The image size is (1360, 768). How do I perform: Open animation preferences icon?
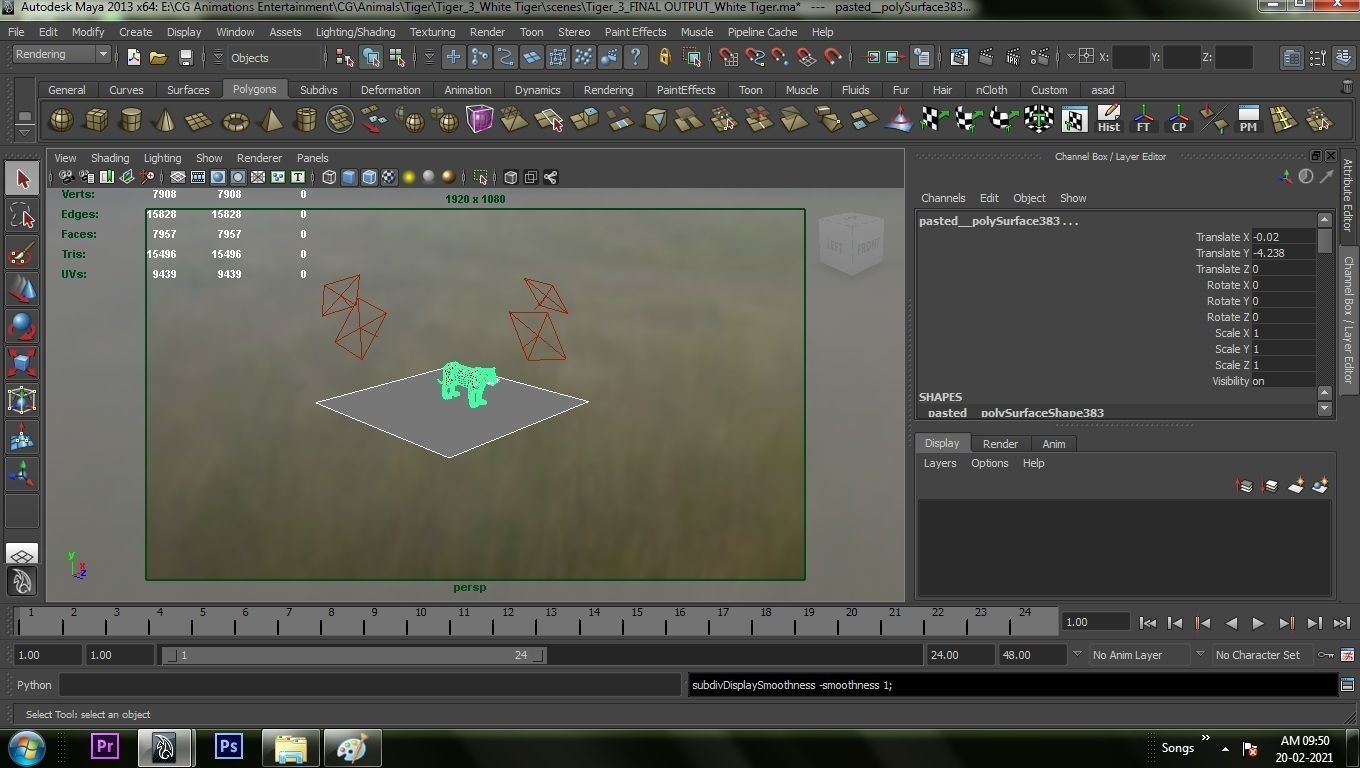click(1348, 655)
